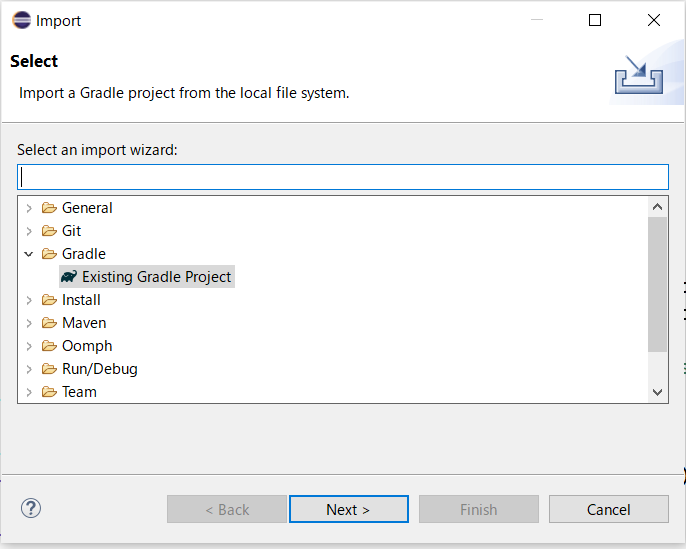686x549 pixels.
Task: Select the Maven tree label
Action: (x=84, y=323)
